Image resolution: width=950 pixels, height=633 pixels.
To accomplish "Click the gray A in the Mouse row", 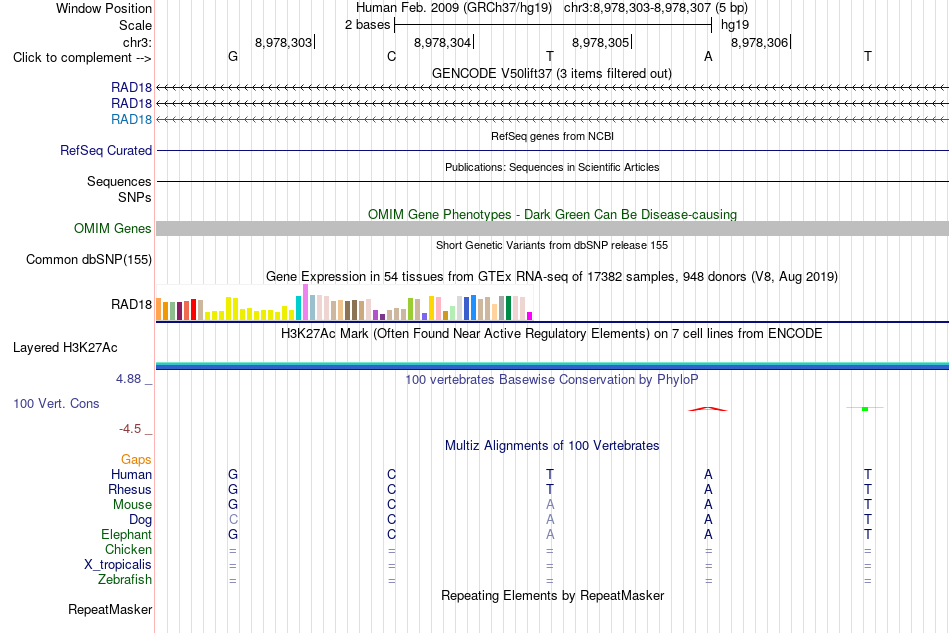I will [x=550, y=505].
